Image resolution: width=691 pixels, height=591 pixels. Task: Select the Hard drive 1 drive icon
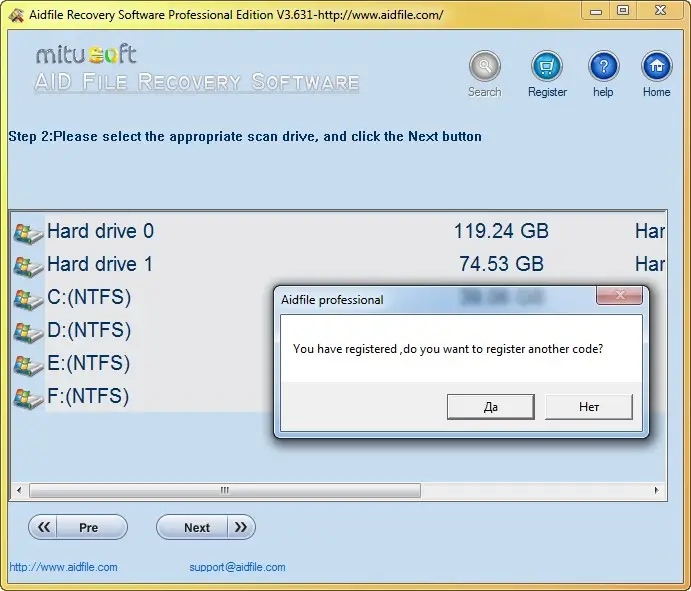[28, 266]
